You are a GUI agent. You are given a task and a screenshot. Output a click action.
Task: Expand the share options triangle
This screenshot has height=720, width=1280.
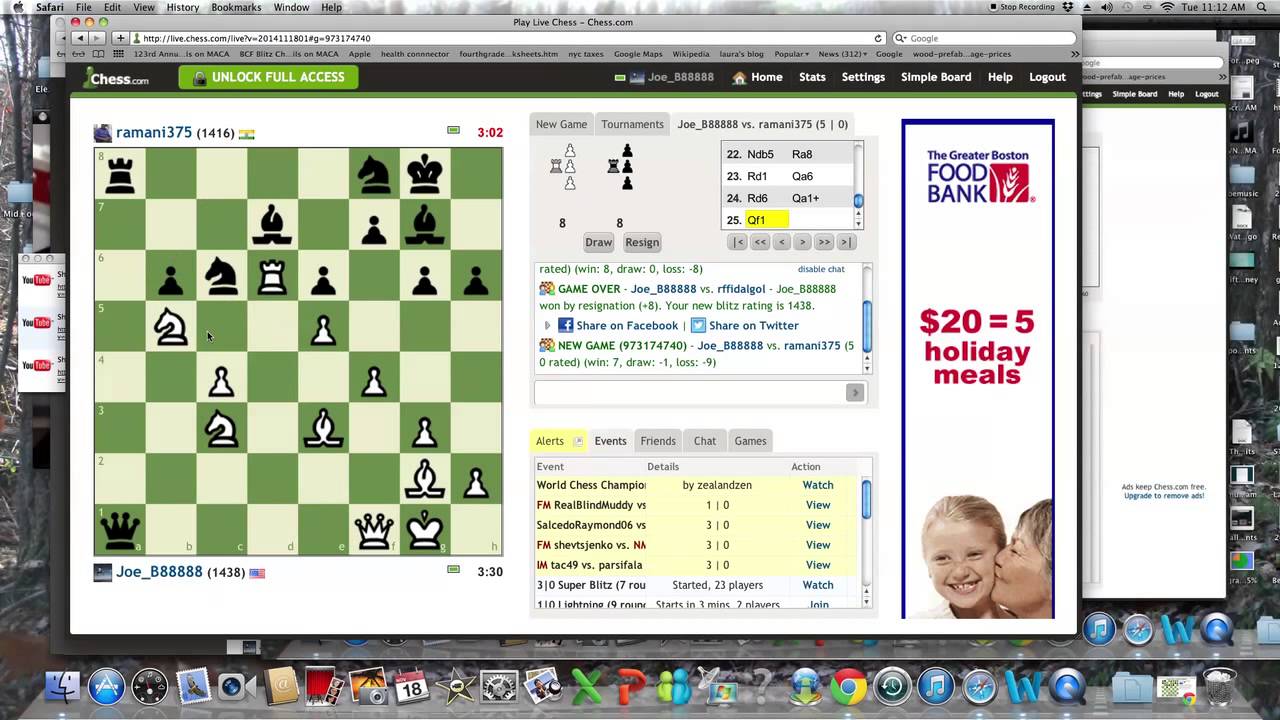(x=547, y=326)
